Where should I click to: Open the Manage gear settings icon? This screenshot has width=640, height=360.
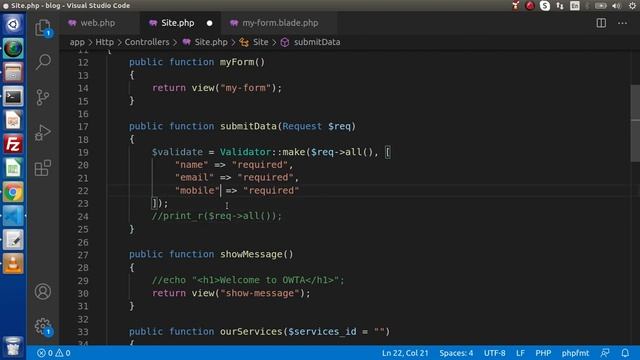click(42, 327)
